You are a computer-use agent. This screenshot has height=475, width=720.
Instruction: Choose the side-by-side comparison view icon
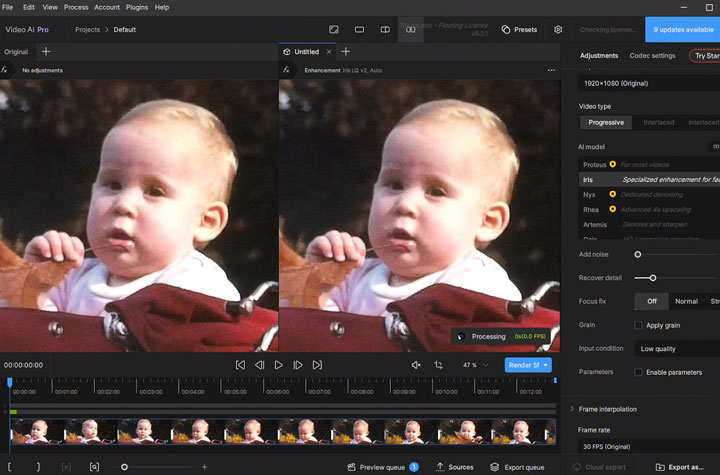411,29
